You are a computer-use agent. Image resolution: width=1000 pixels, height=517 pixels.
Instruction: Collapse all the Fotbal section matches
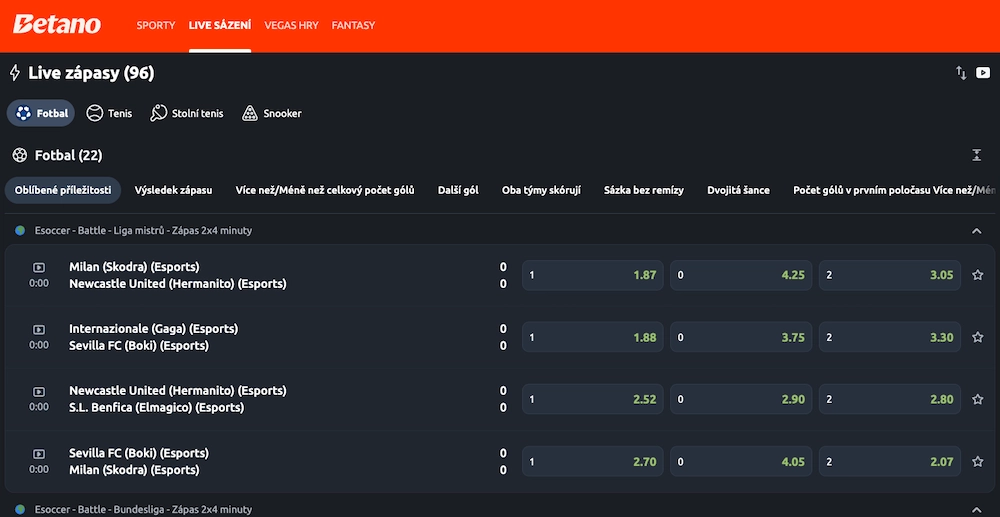click(x=976, y=155)
